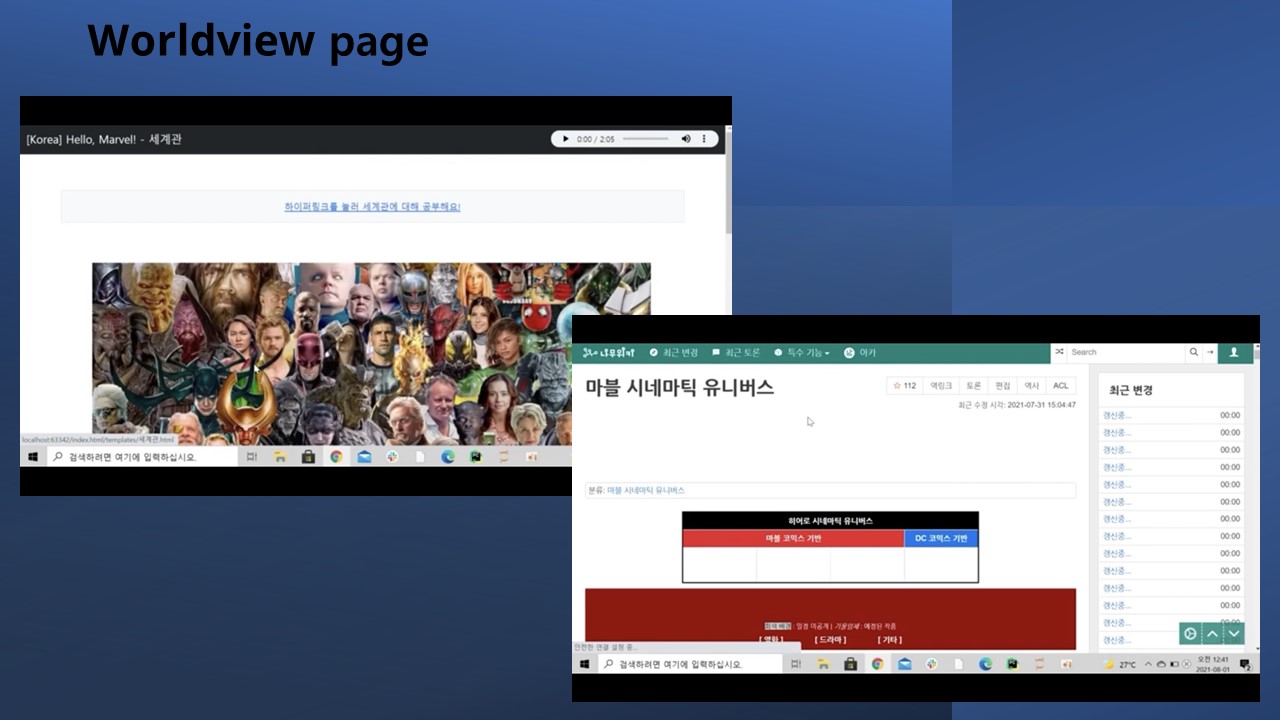The width and height of the screenshot is (1280, 720).
Task: Open the 최근 토론 menu in the namuwiki header
Action: point(737,353)
